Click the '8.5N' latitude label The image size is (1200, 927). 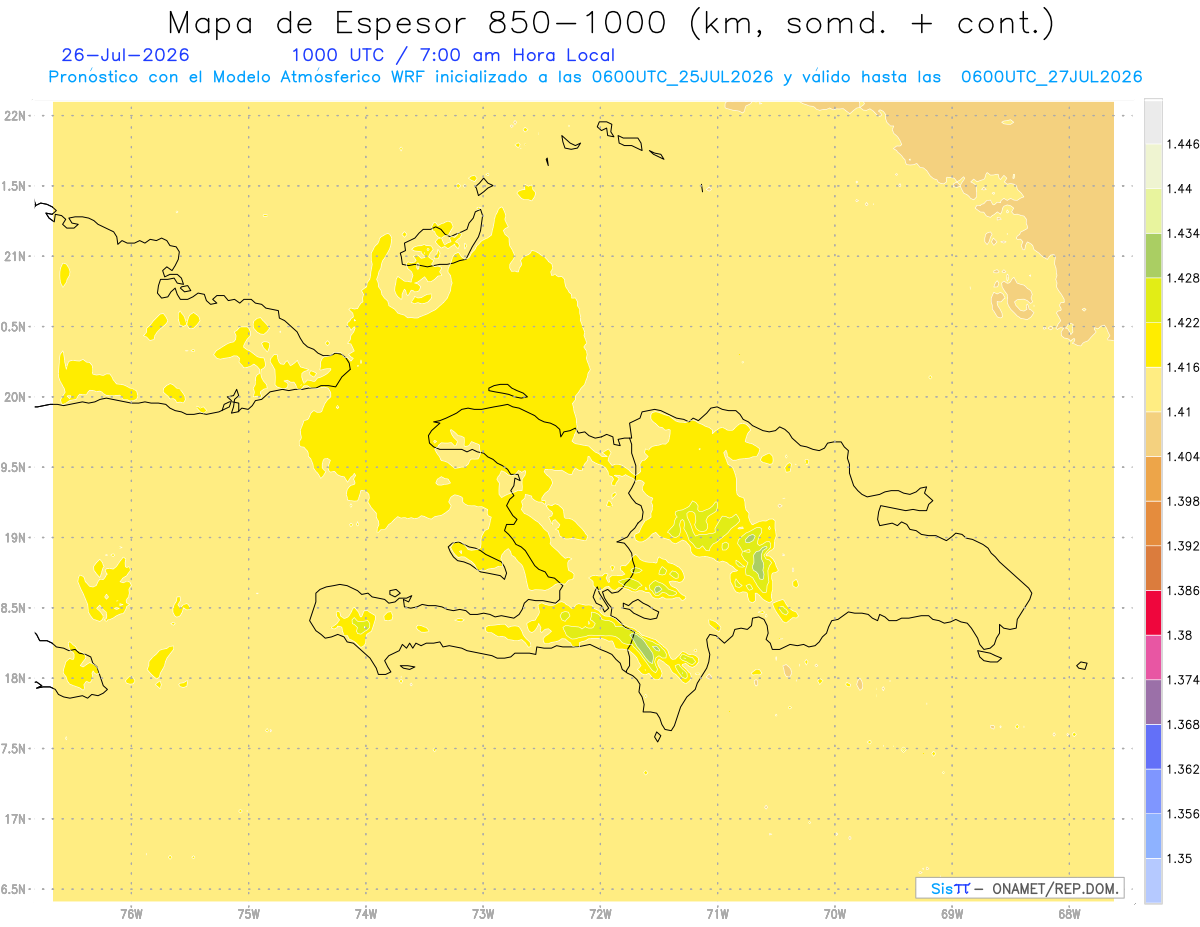15,608
